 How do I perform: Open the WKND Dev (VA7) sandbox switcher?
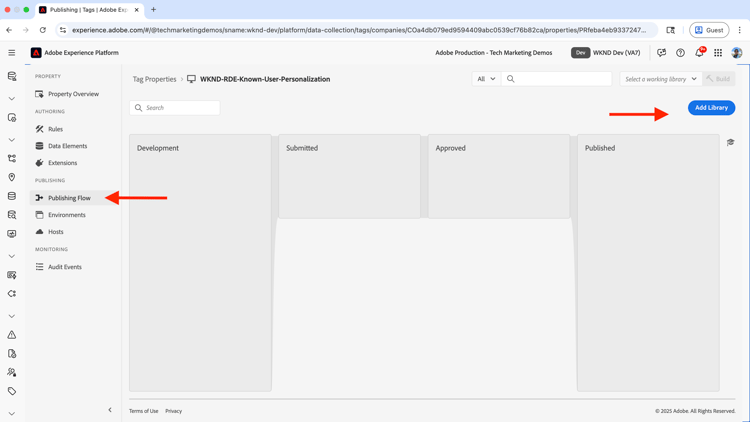[x=606, y=53]
